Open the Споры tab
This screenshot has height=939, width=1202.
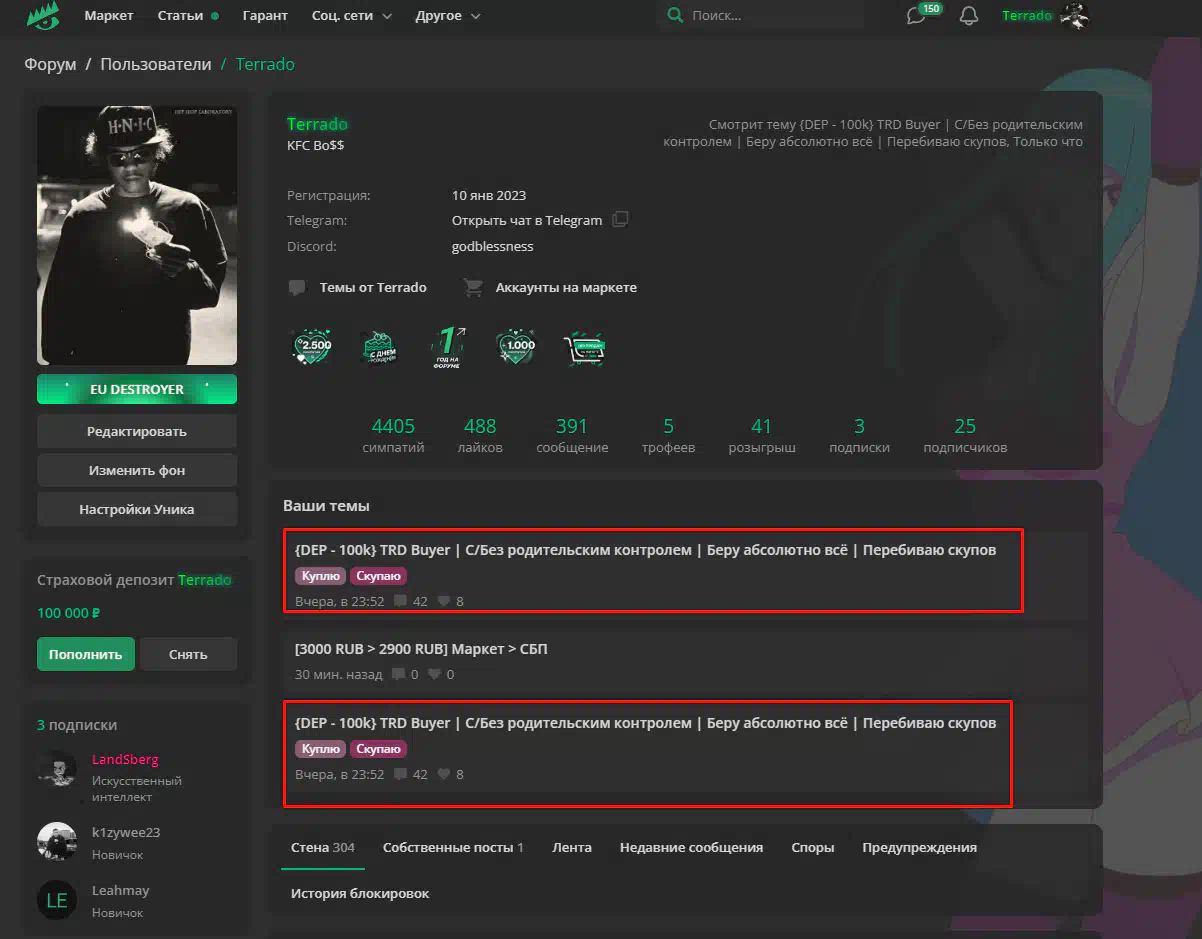812,847
